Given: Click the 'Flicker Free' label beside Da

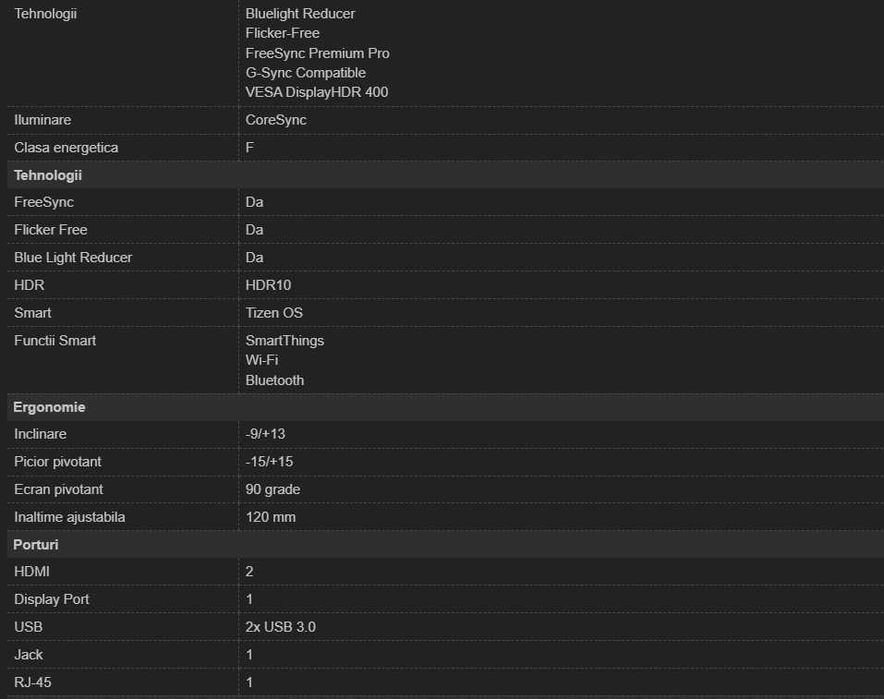Looking at the screenshot, I should click(51, 230).
